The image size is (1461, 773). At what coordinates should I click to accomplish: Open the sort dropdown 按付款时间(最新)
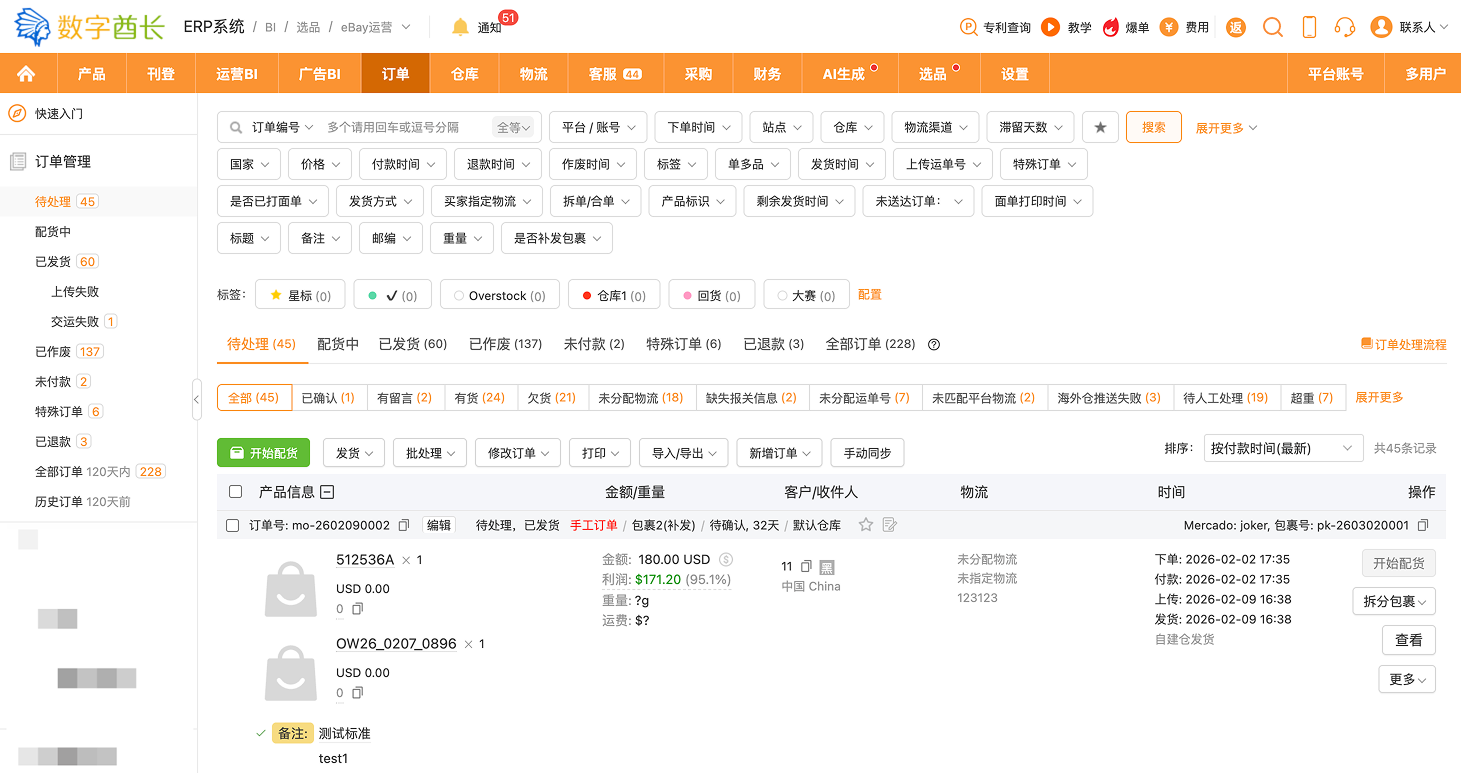(1281, 448)
